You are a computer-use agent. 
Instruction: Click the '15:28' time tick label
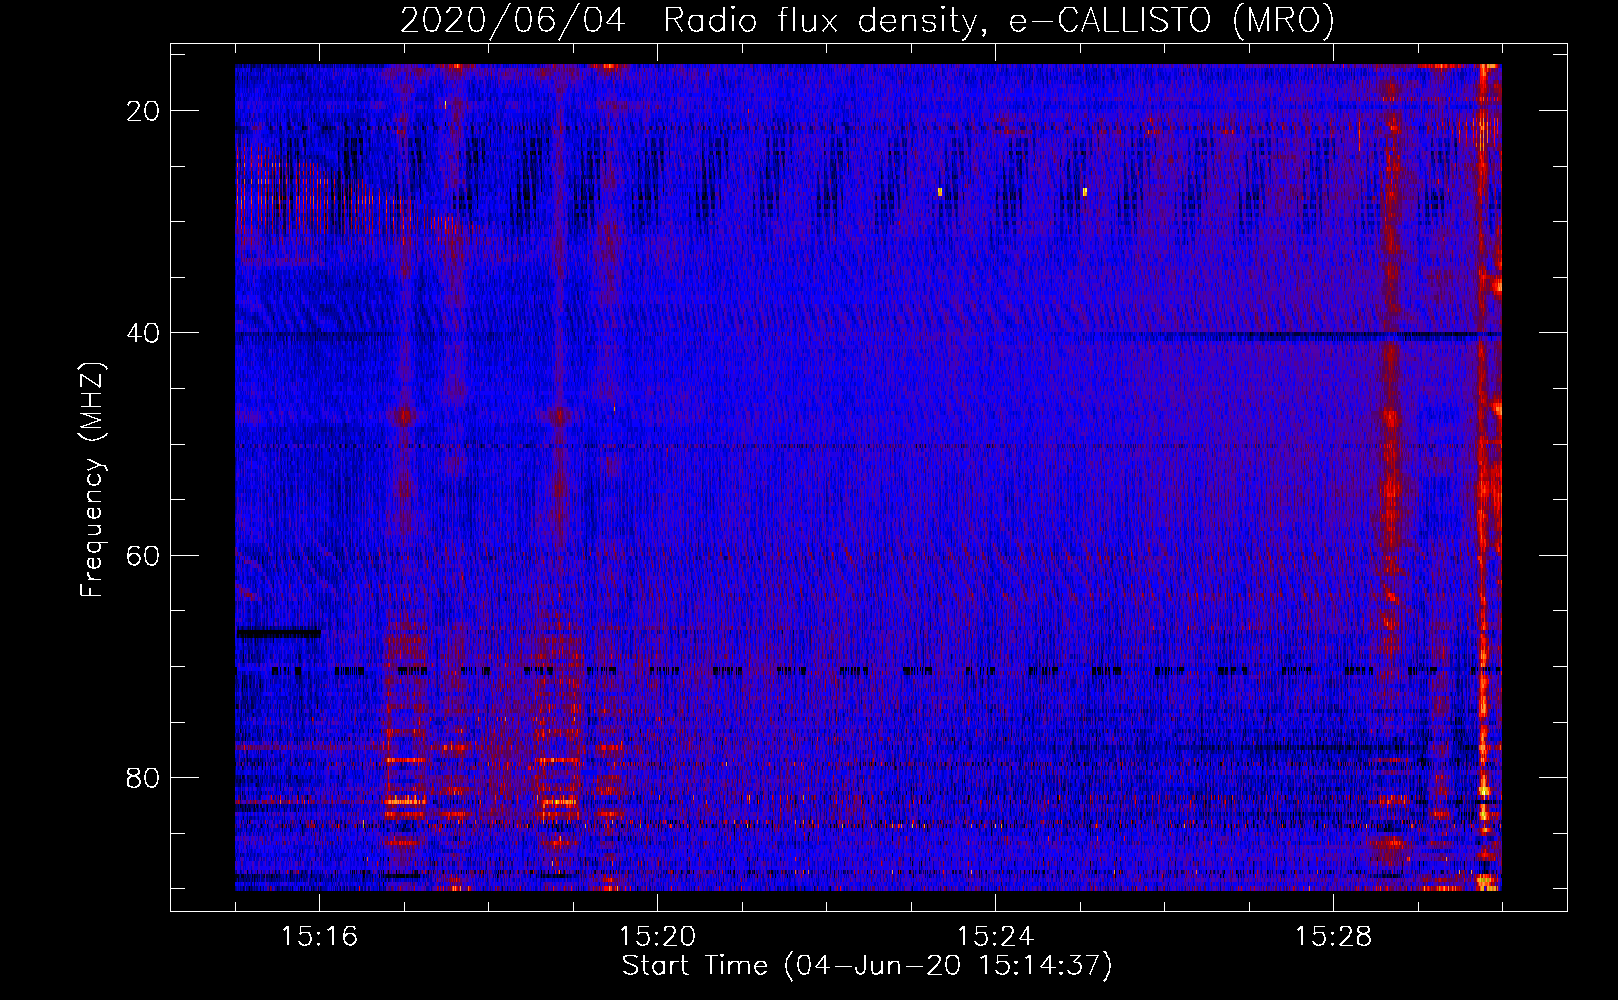point(1333,937)
